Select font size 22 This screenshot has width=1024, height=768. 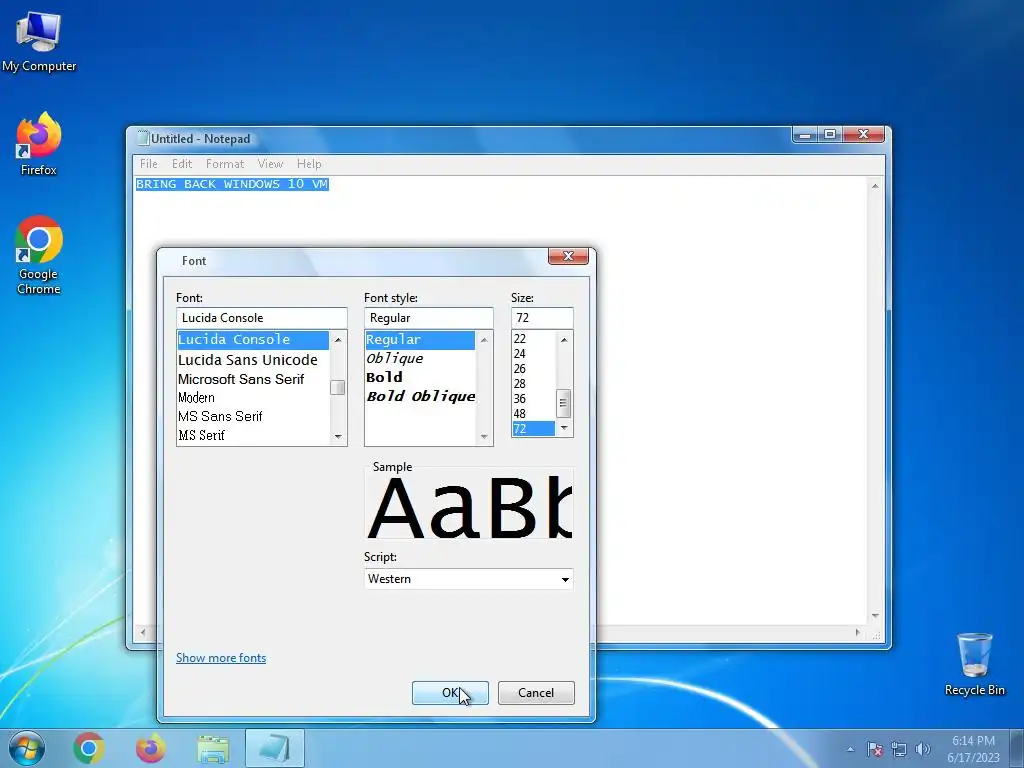click(x=534, y=339)
